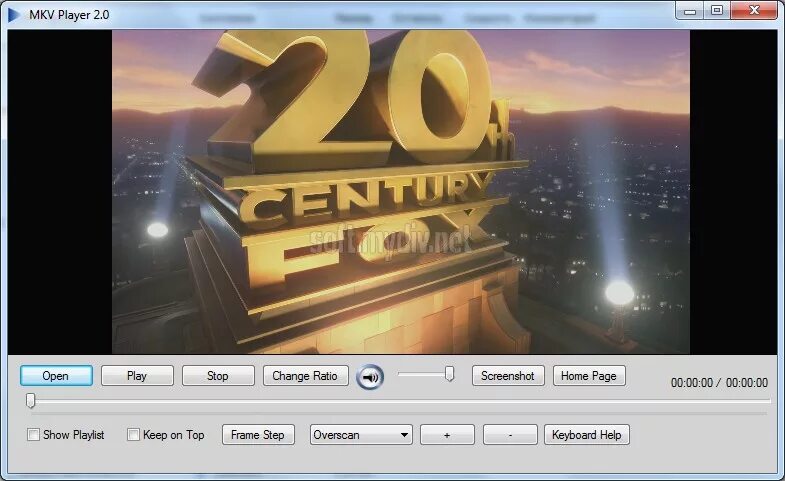Expand the Overscan dropdown
Image resolution: width=785 pixels, height=481 pixels.
click(x=361, y=434)
